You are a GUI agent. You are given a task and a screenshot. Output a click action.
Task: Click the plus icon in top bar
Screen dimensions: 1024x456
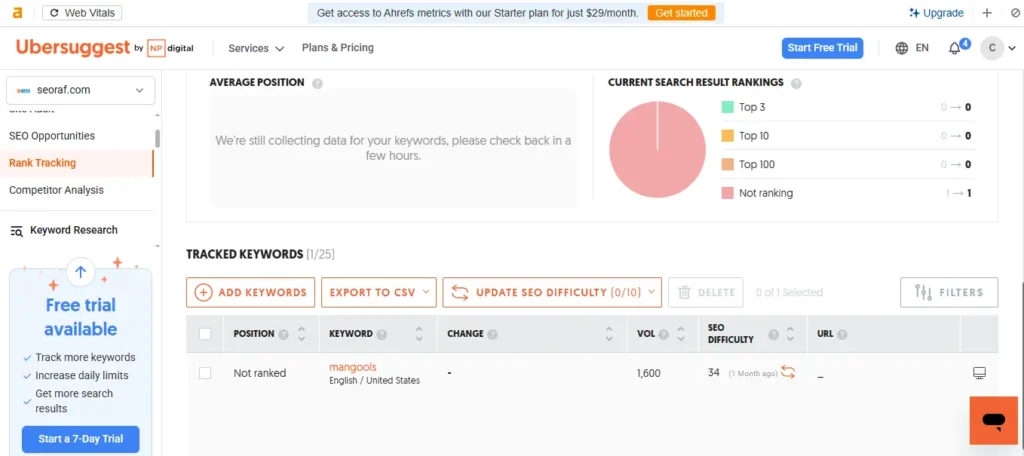[x=987, y=13]
